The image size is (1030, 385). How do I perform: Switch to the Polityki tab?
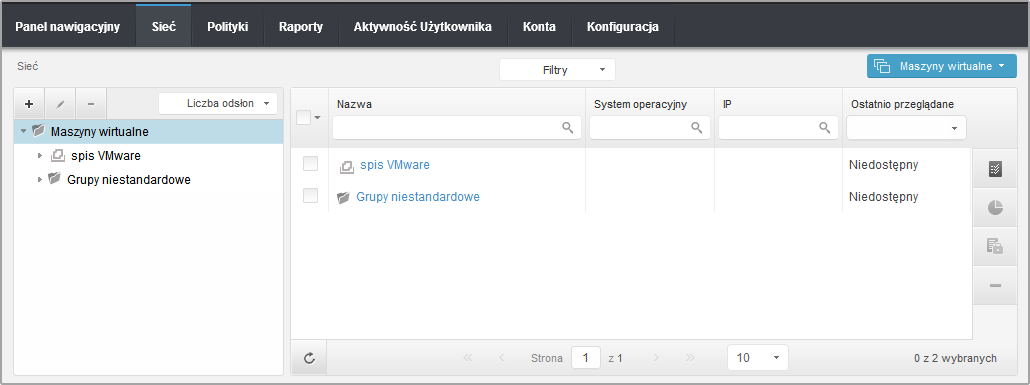tap(227, 27)
